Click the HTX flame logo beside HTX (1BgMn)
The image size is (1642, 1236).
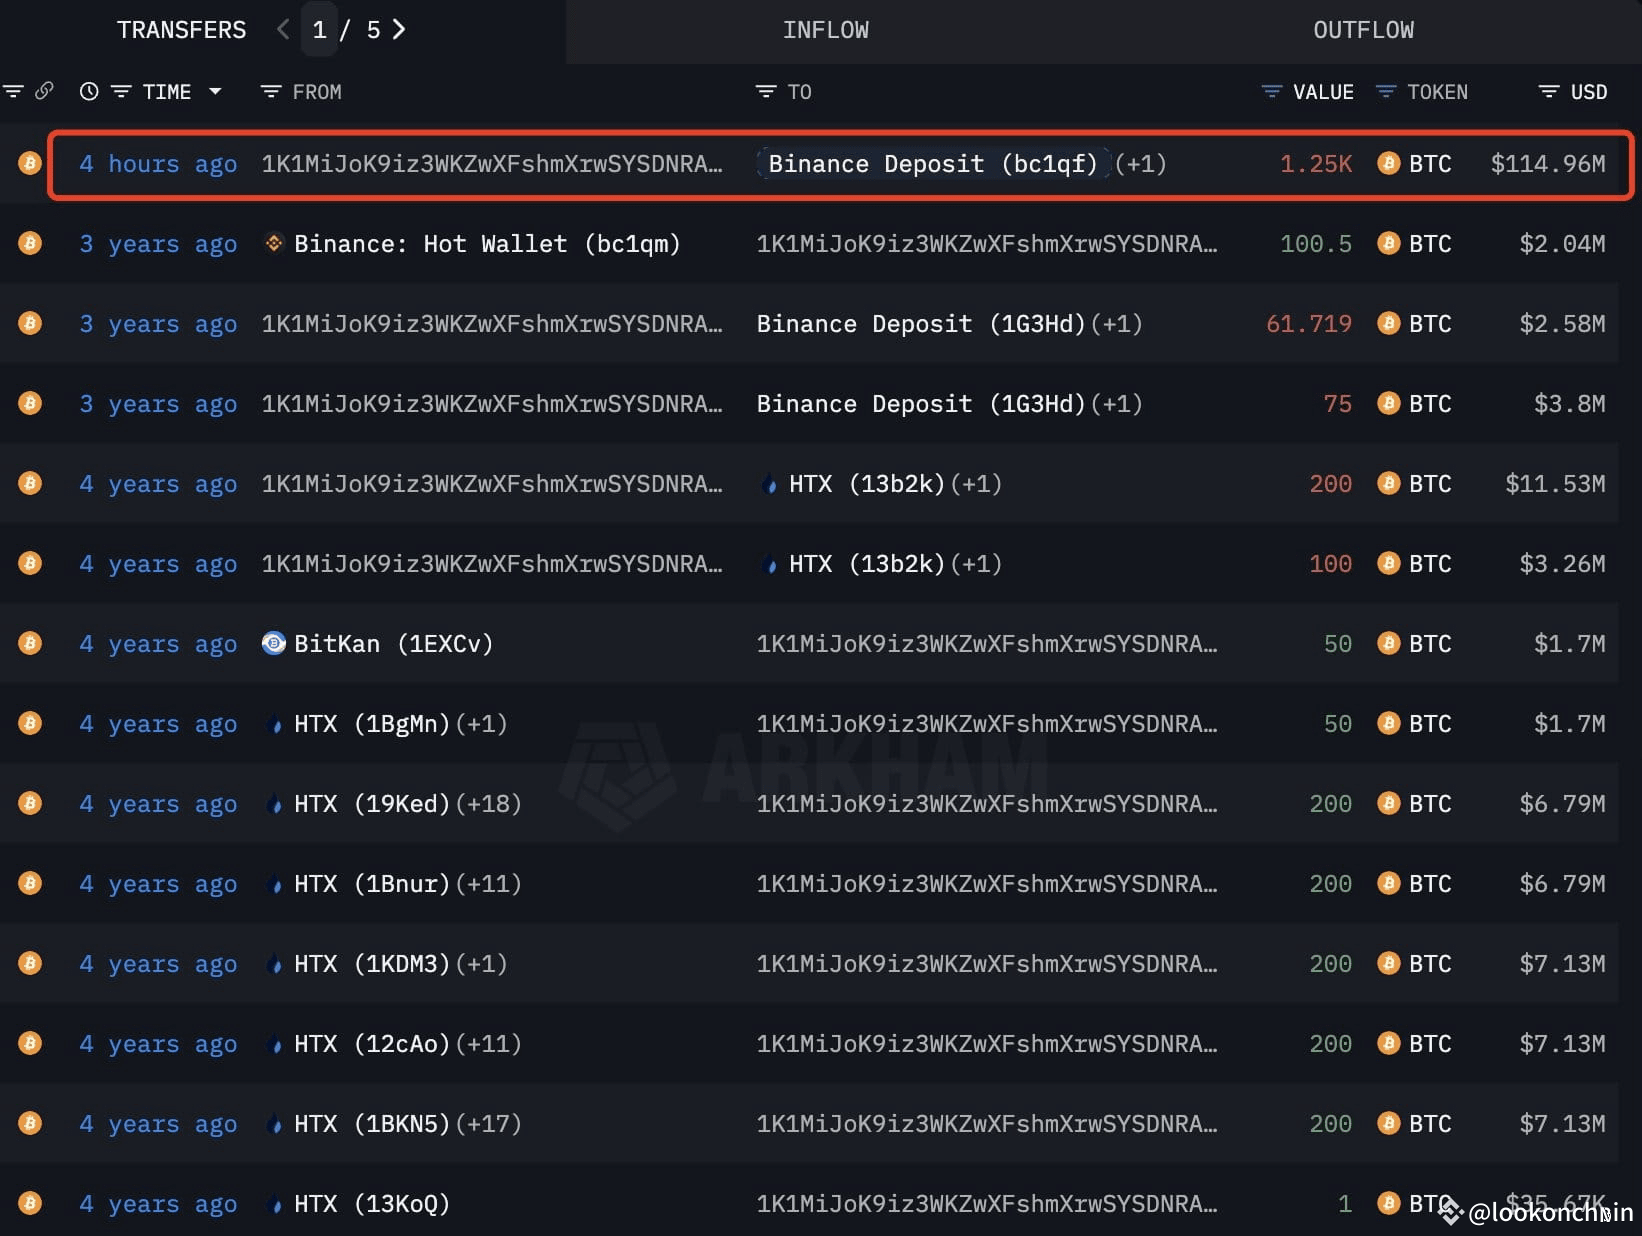coord(276,724)
